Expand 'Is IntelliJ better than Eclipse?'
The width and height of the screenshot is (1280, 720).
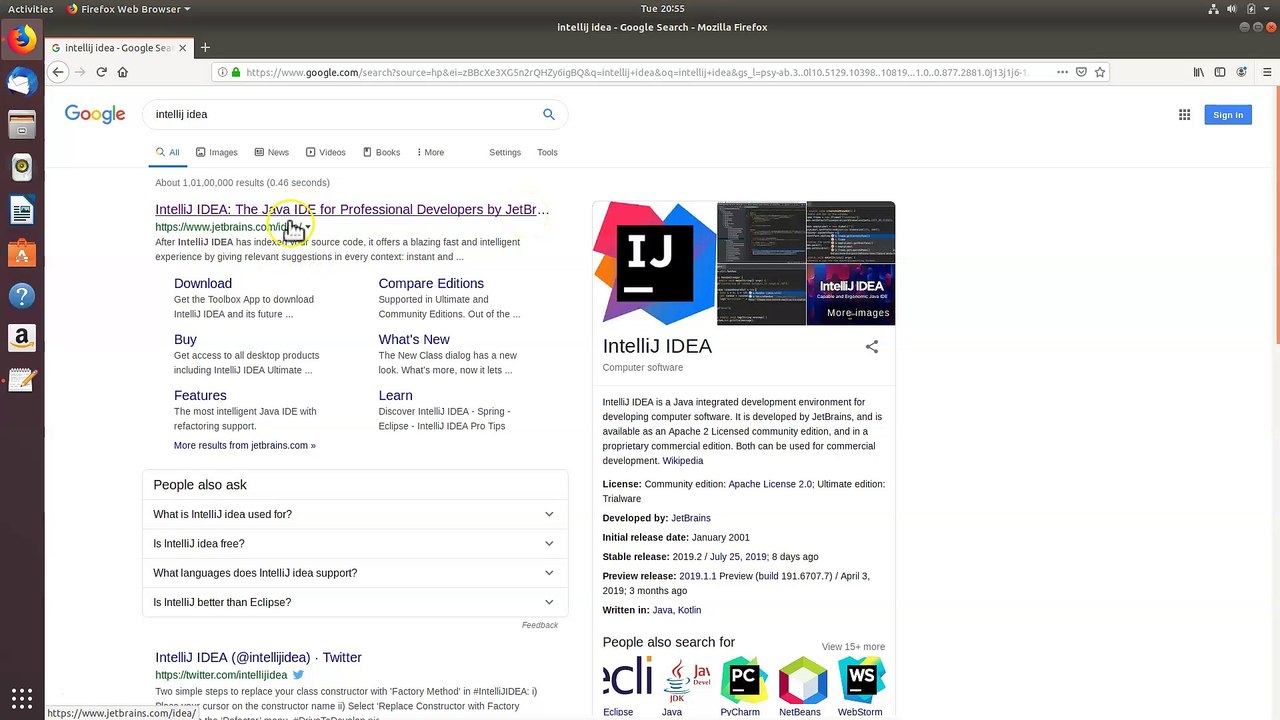[354, 602]
